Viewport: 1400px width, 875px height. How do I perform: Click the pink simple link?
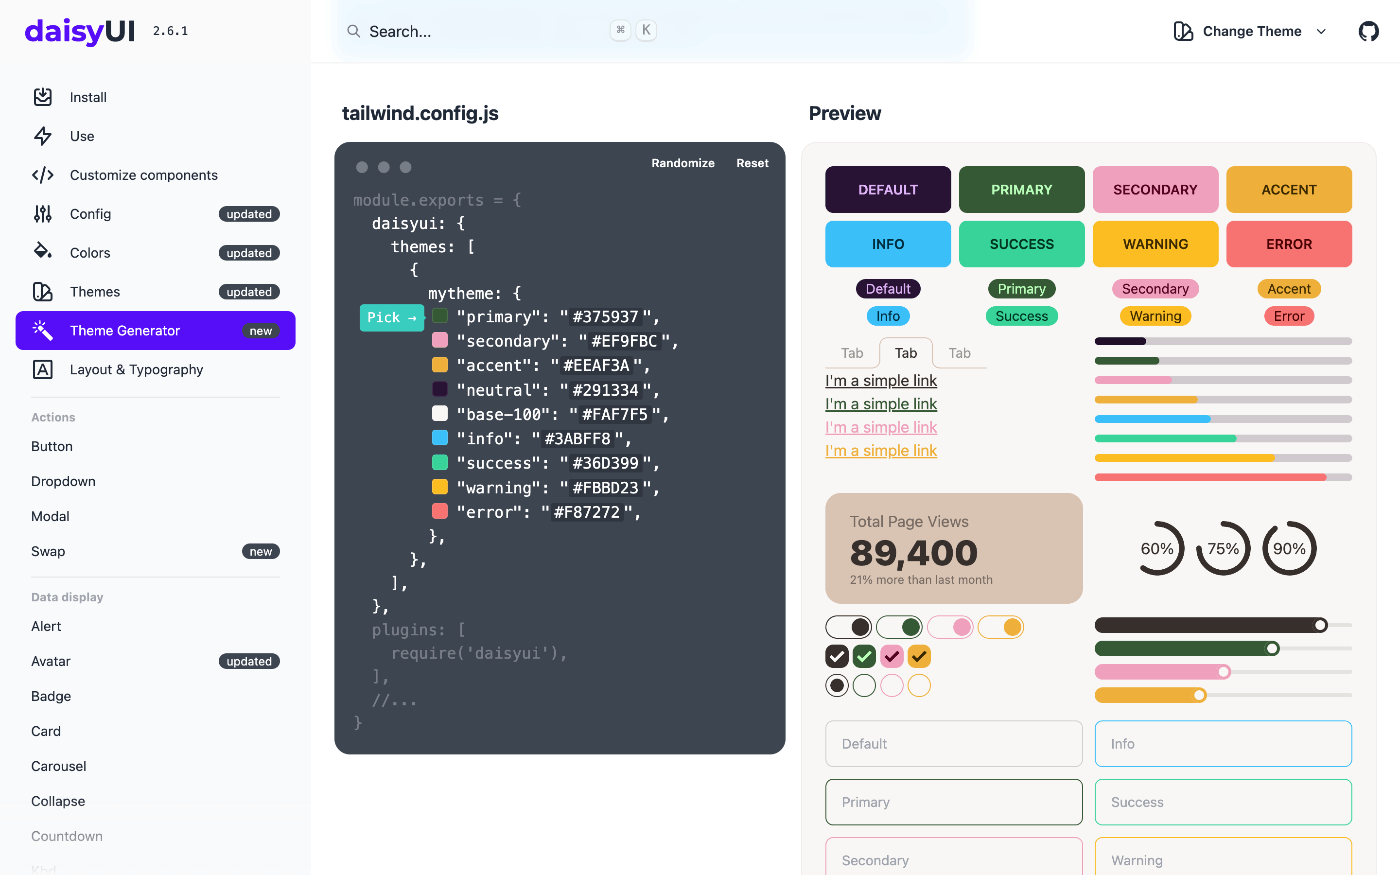pos(881,427)
